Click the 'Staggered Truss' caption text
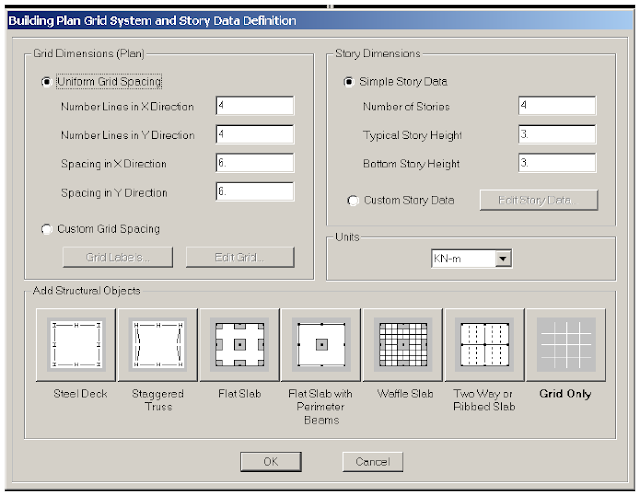The width and height of the screenshot is (640, 496). (x=158, y=400)
